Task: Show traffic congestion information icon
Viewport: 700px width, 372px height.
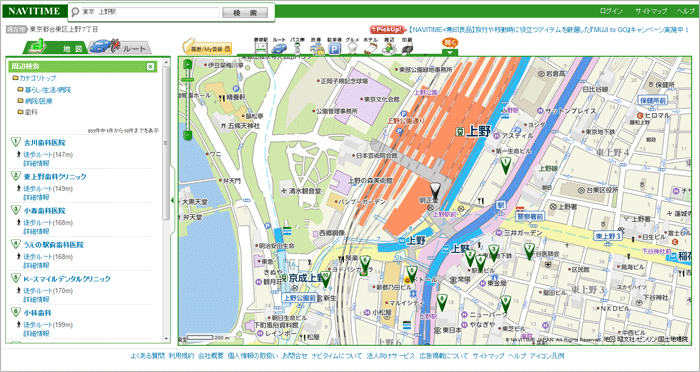Action: pyautogui.click(x=316, y=46)
